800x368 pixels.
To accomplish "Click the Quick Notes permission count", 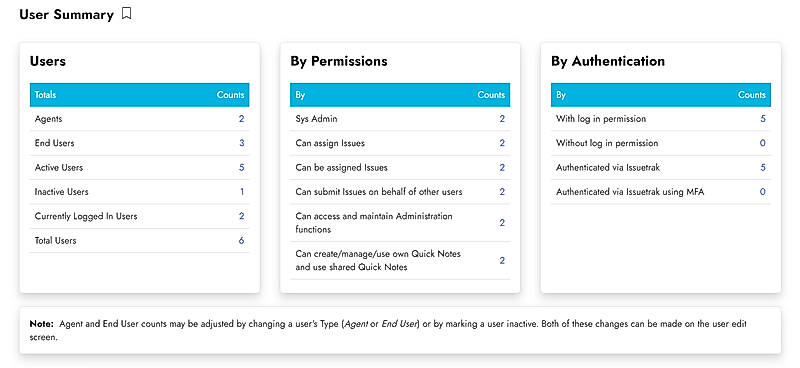I will (502, 261).
